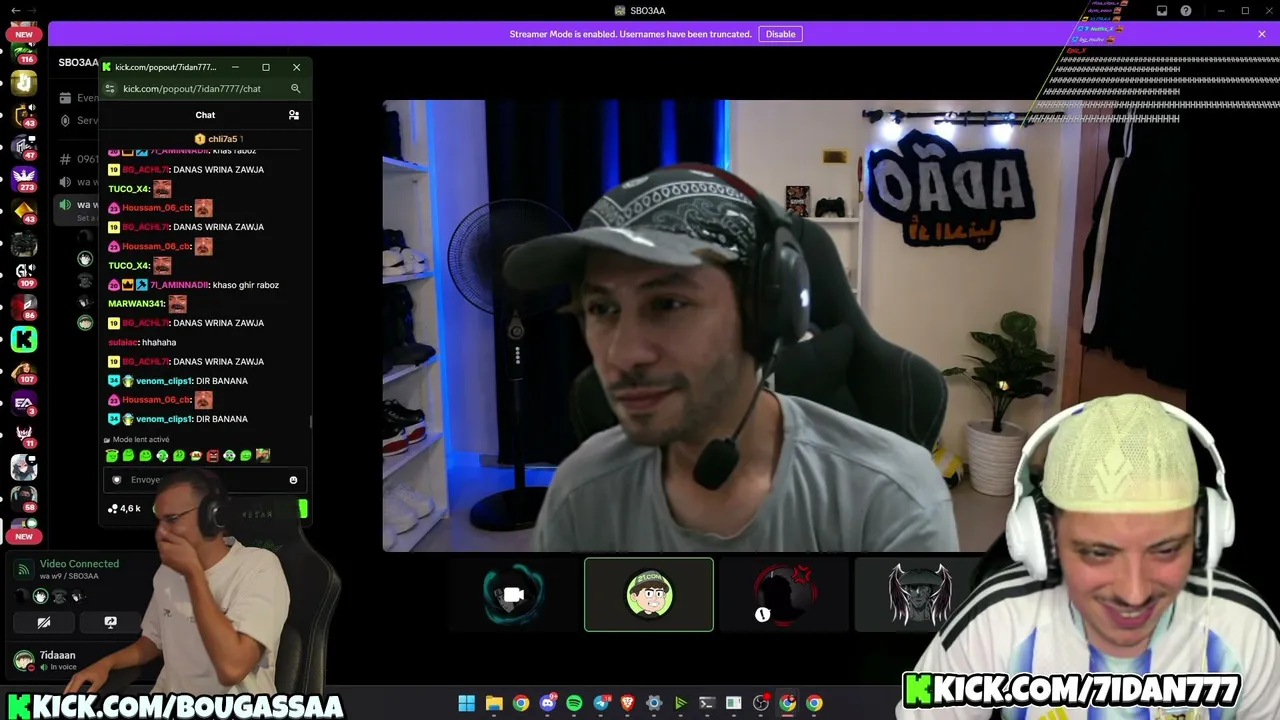Open Discord help icon in title bar
1280x720 pixels.
pyautogui.click(x=1186, y=11)
